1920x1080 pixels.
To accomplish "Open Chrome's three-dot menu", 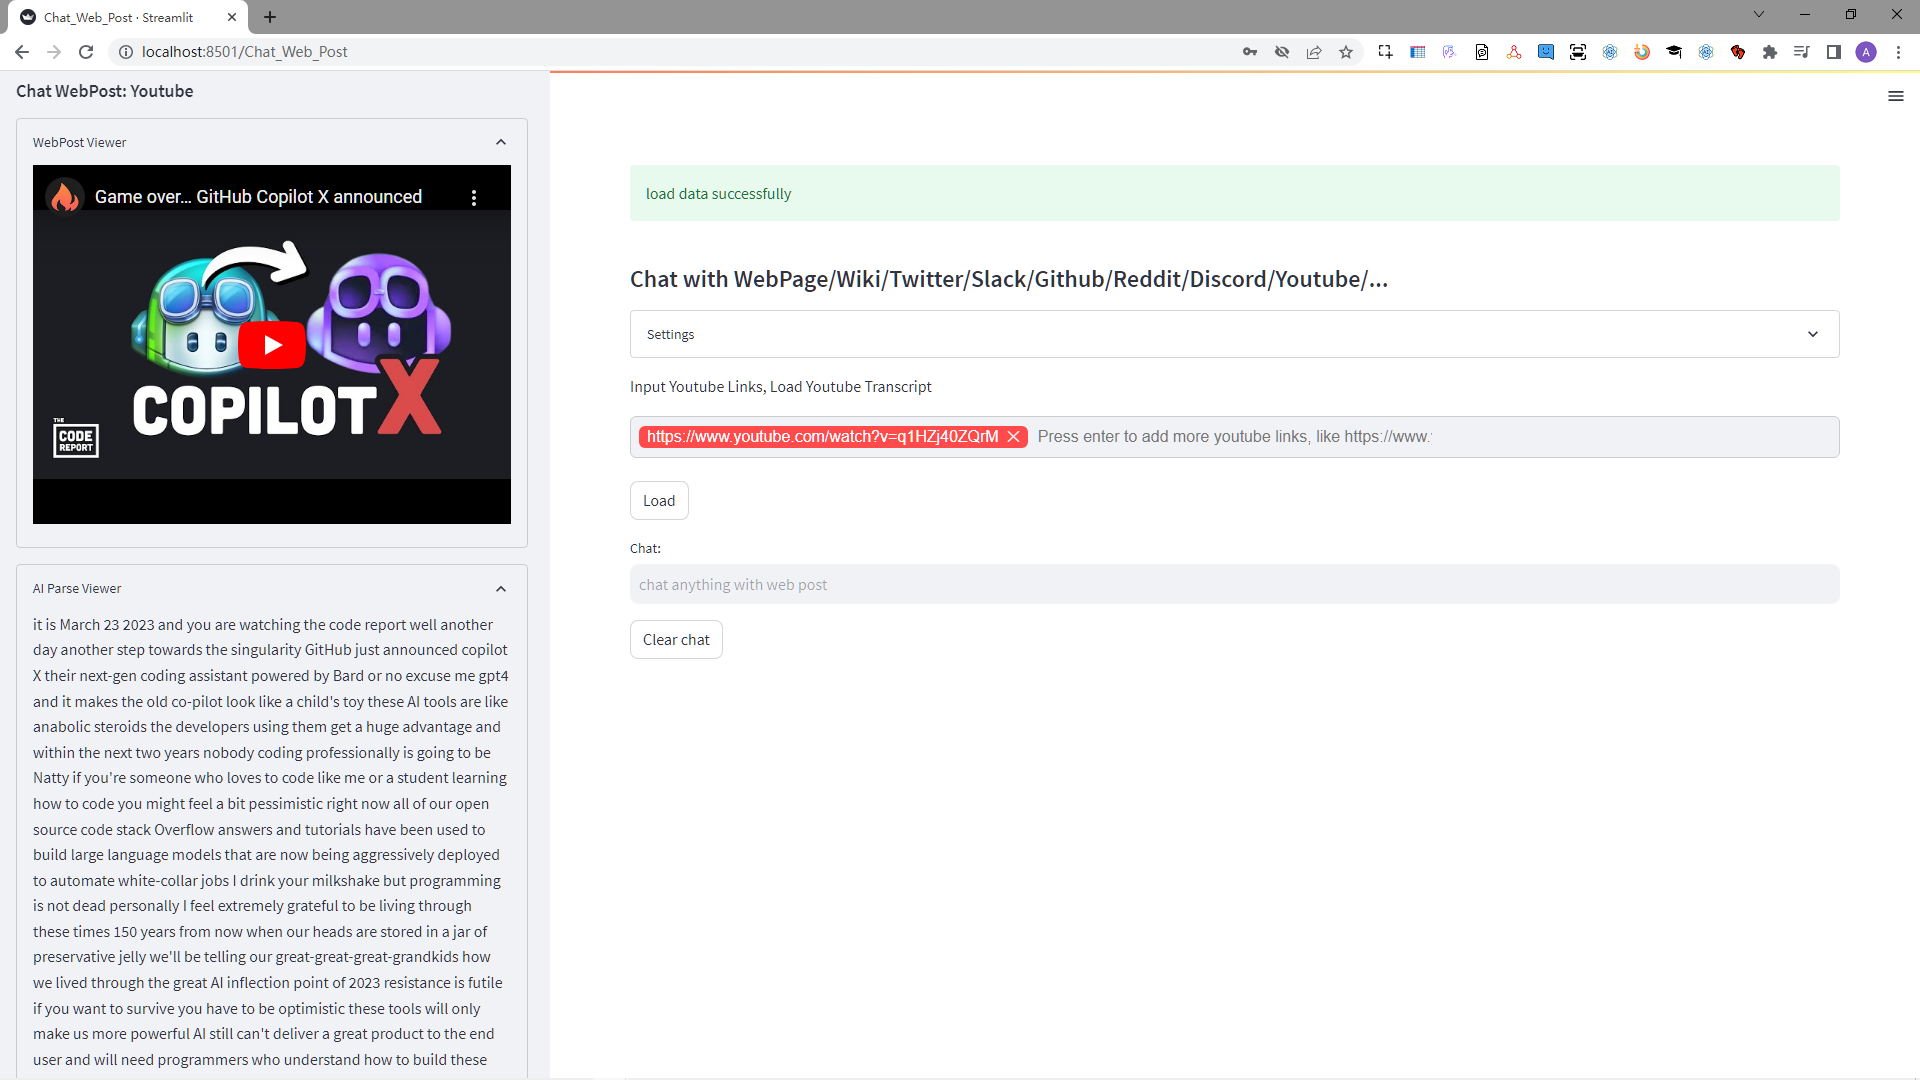I will (1899, 52).
